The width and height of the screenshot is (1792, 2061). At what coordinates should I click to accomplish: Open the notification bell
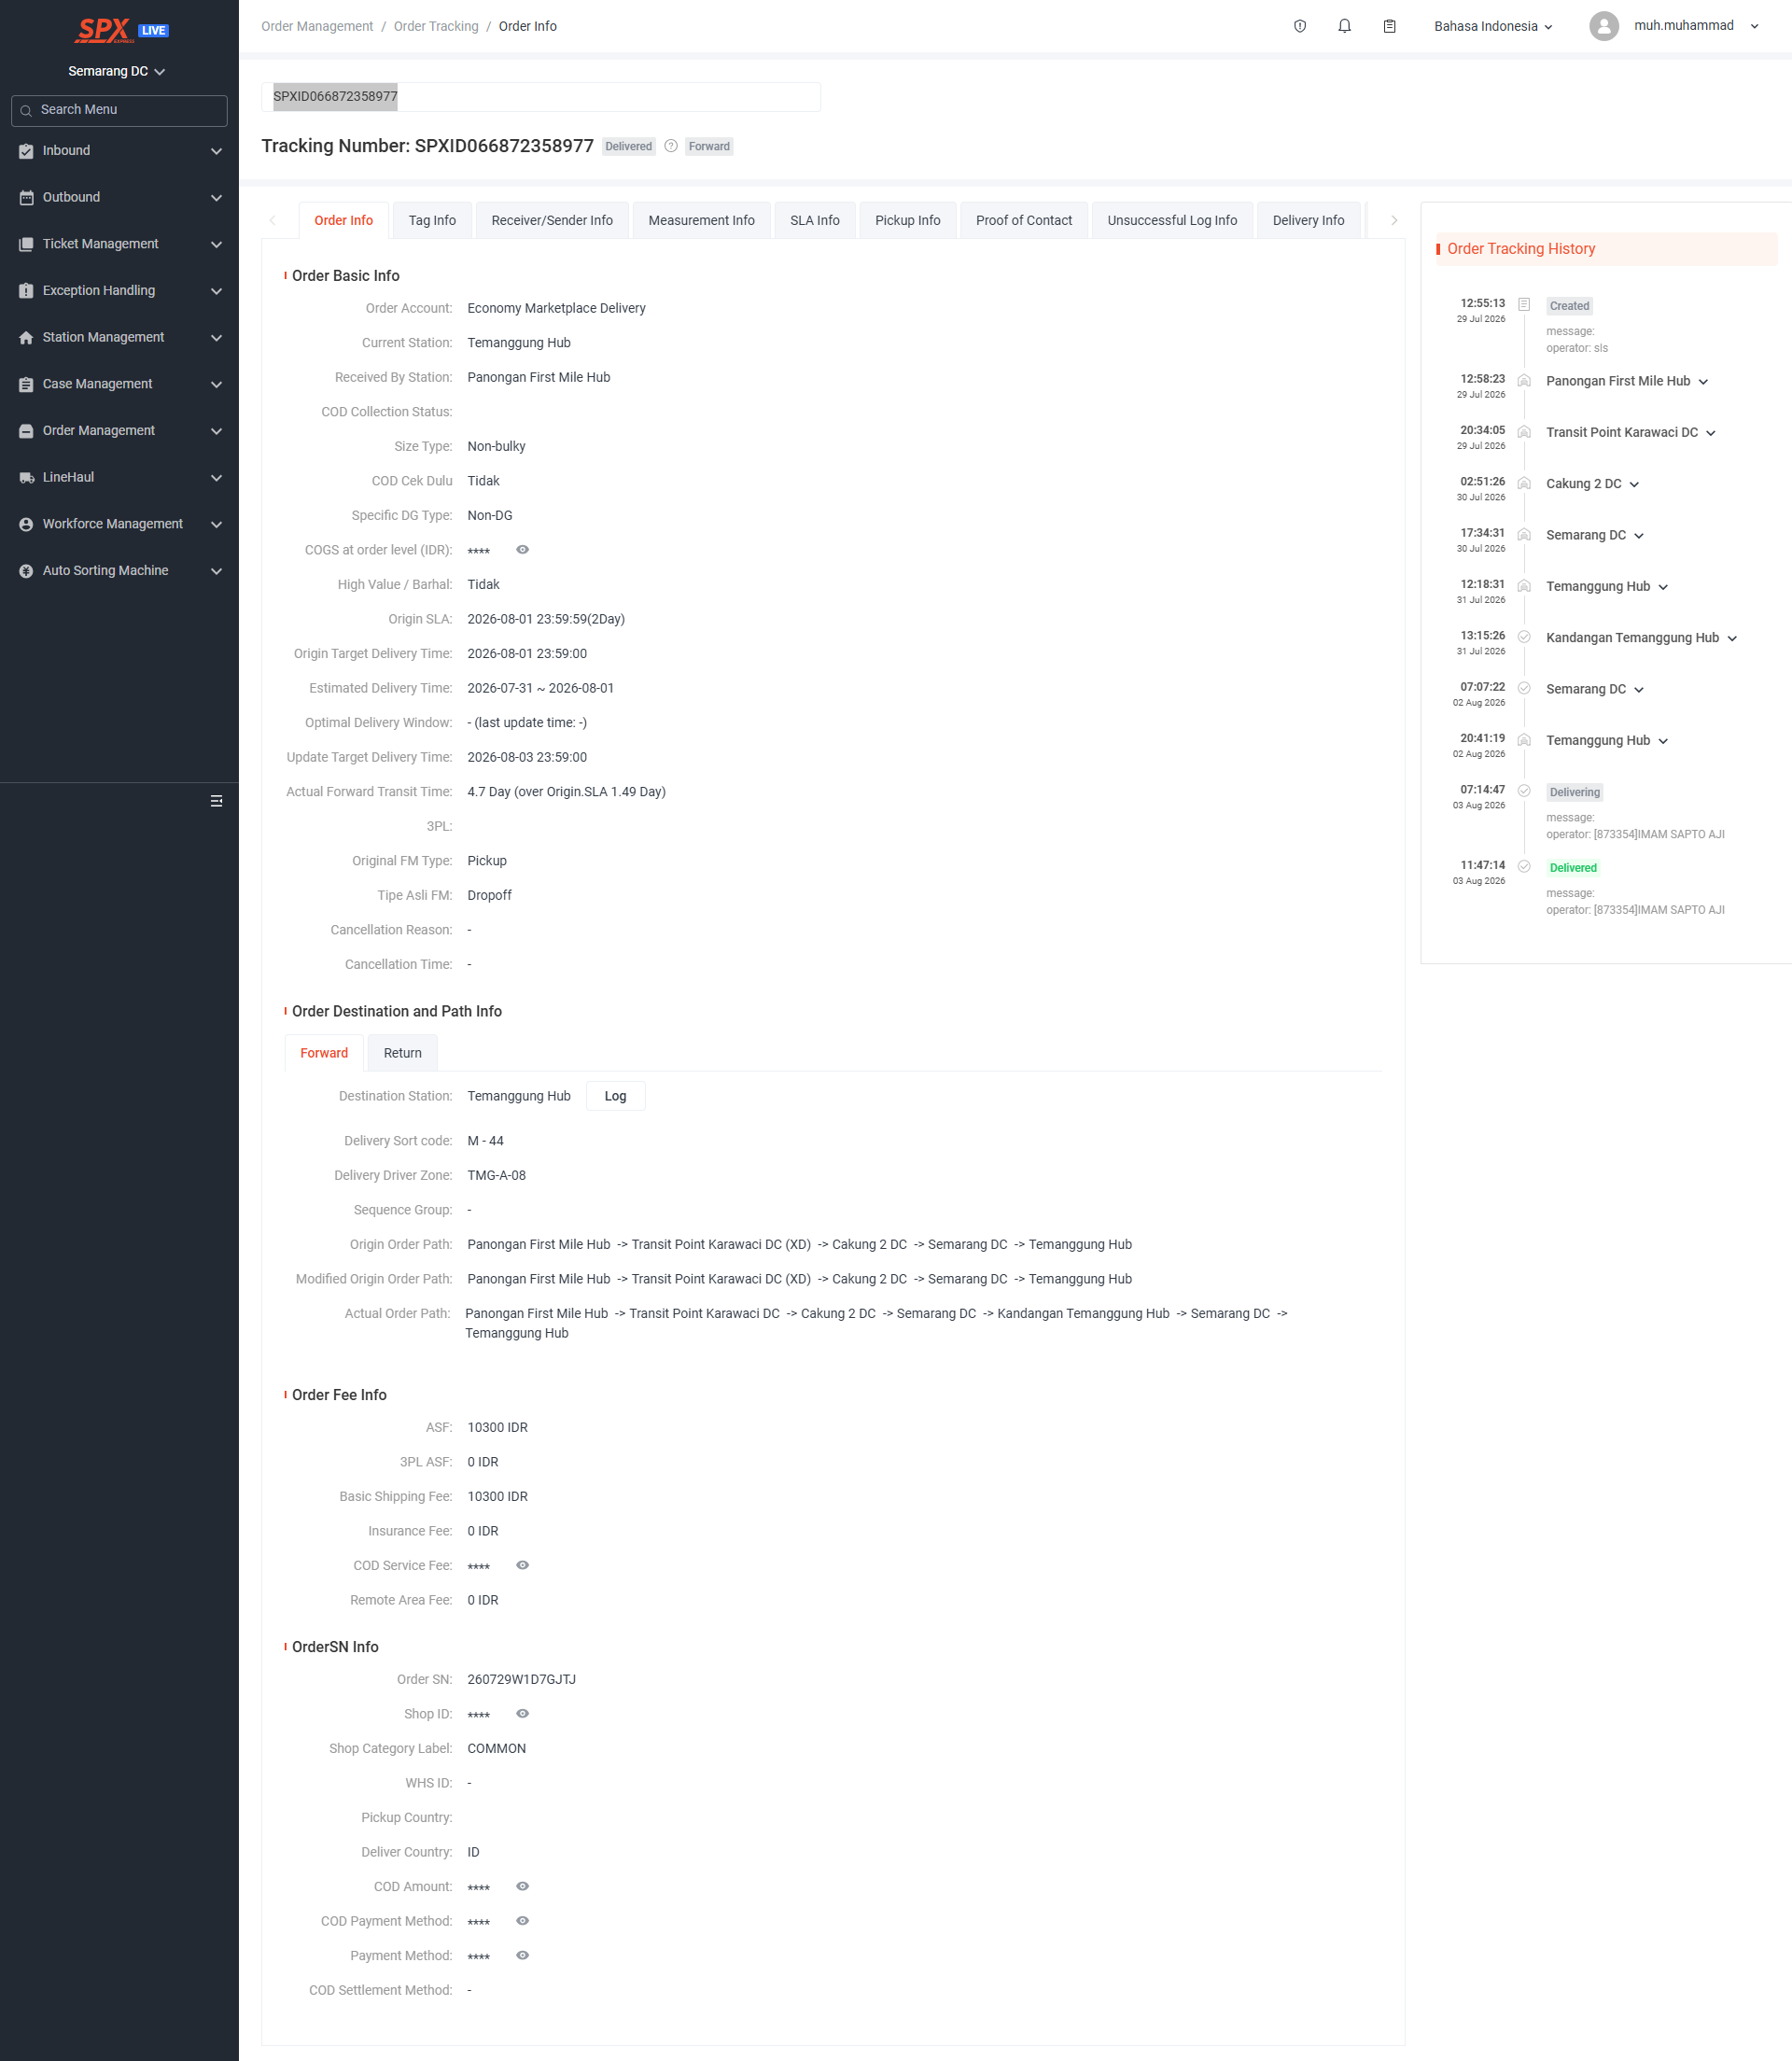point(1344,26)
